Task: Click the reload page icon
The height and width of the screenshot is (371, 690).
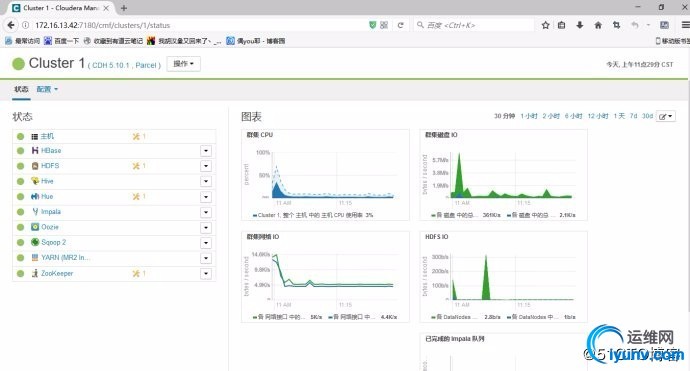Action: [x=400, y=25]
